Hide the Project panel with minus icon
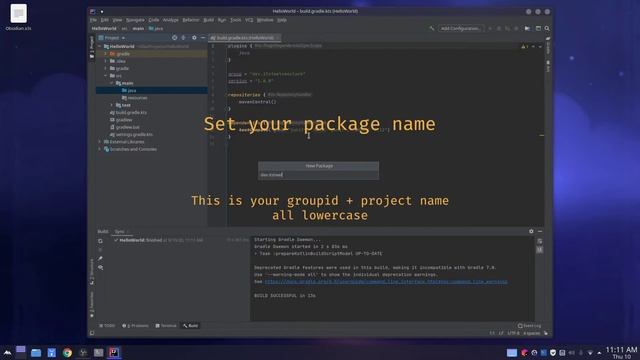The height and width of the screenshot is (360, 640). pos(203,38)
